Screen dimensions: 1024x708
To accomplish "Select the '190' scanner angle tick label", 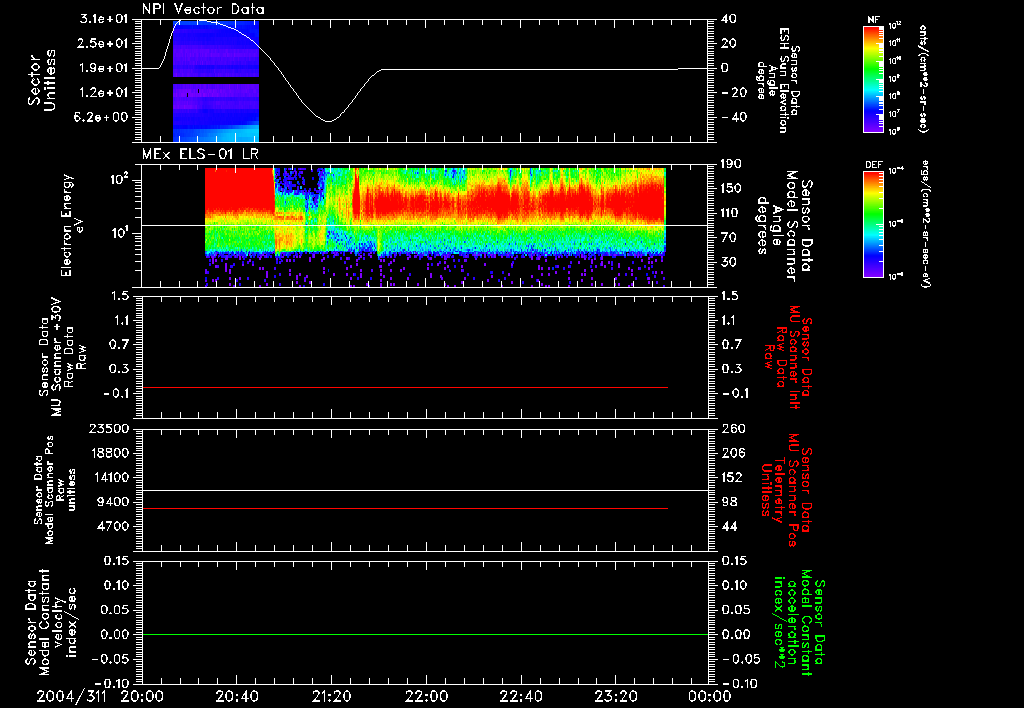I will click(732, 164).
